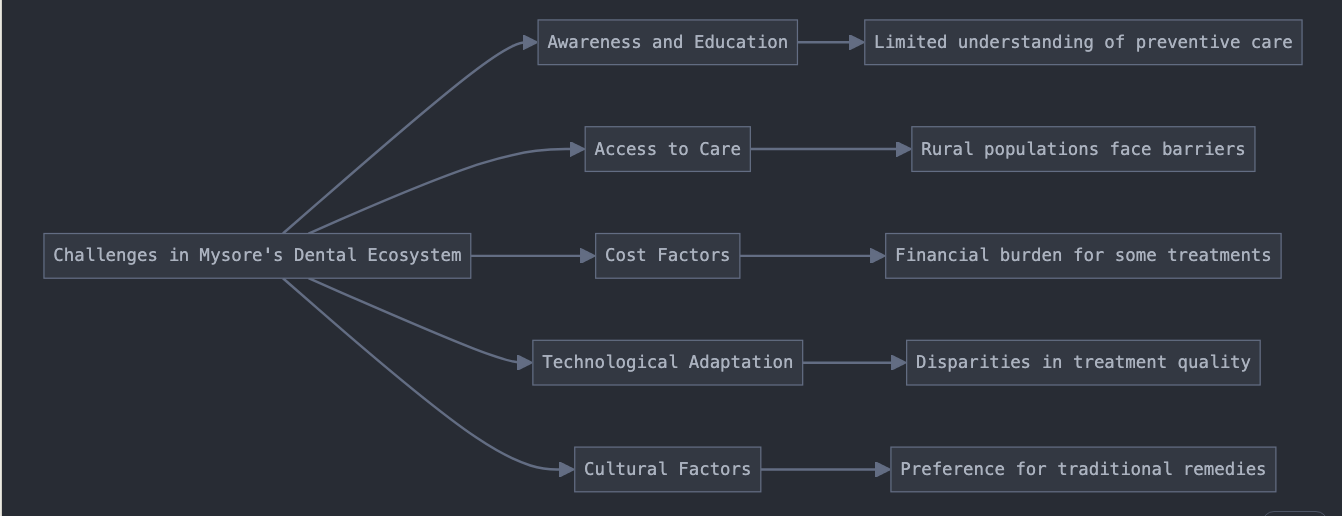Viewport: 1342px width, 516px height.
Task: Click arrowhead pointing into Cultural Factors
Action: pyautogui.click(x=566, y=469)
